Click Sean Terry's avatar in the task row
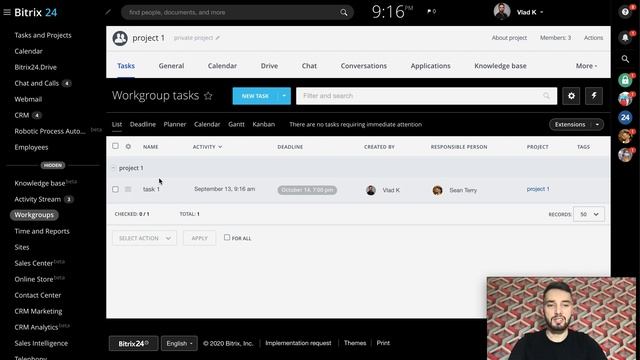The image size is (640, 360). tap(438, 190)
